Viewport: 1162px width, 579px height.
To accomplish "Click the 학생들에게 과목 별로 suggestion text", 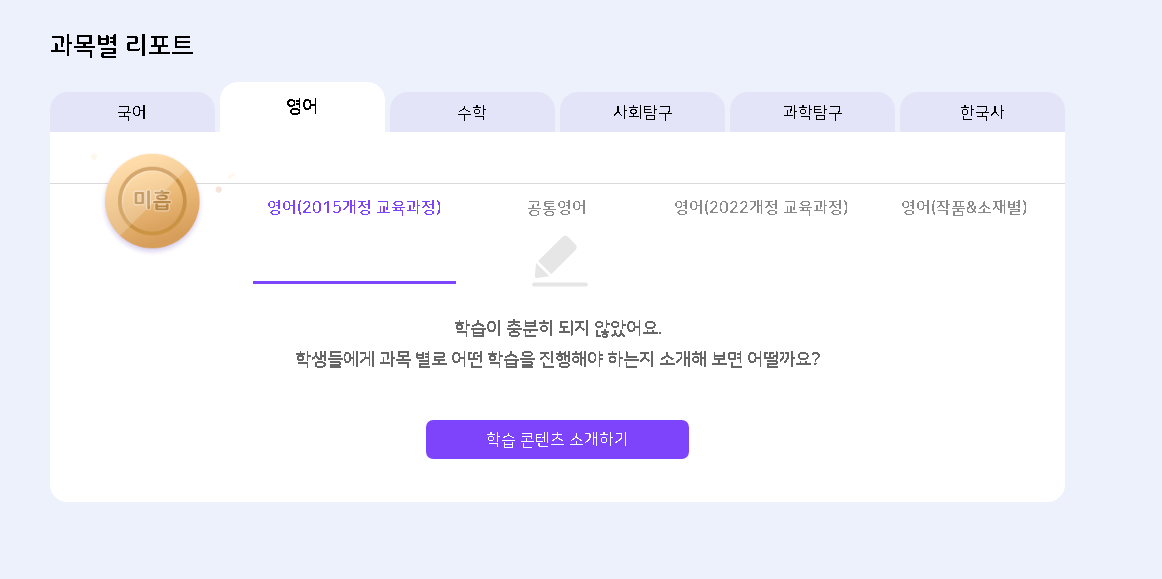I will pos(557,358).
